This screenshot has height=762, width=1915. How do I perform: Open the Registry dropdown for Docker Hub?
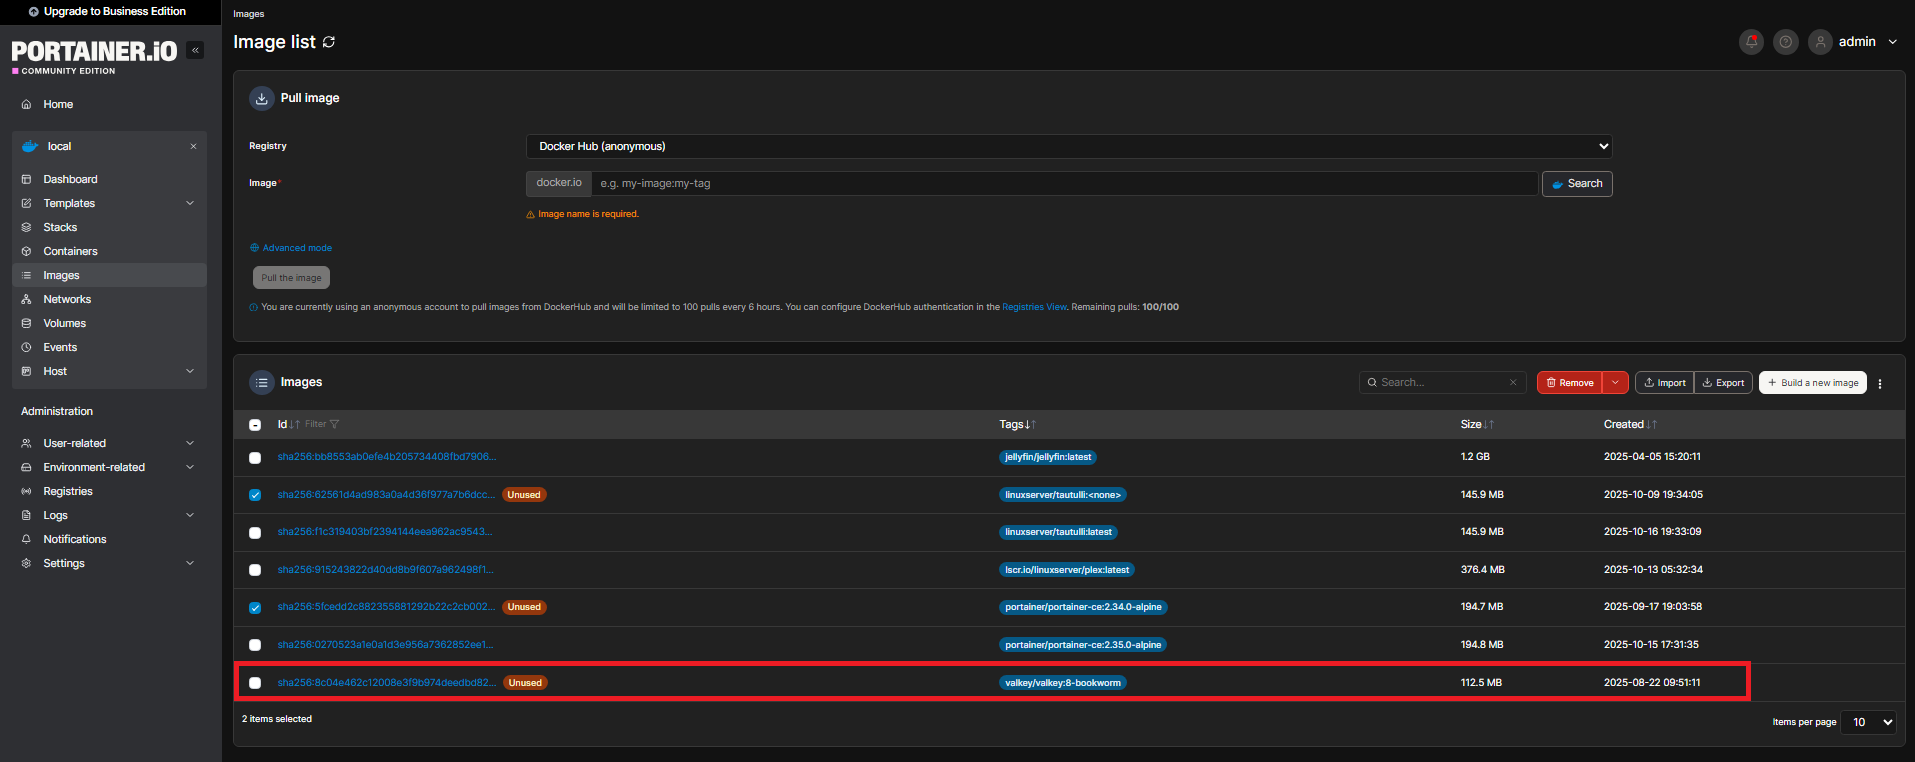pos(1068,146)
